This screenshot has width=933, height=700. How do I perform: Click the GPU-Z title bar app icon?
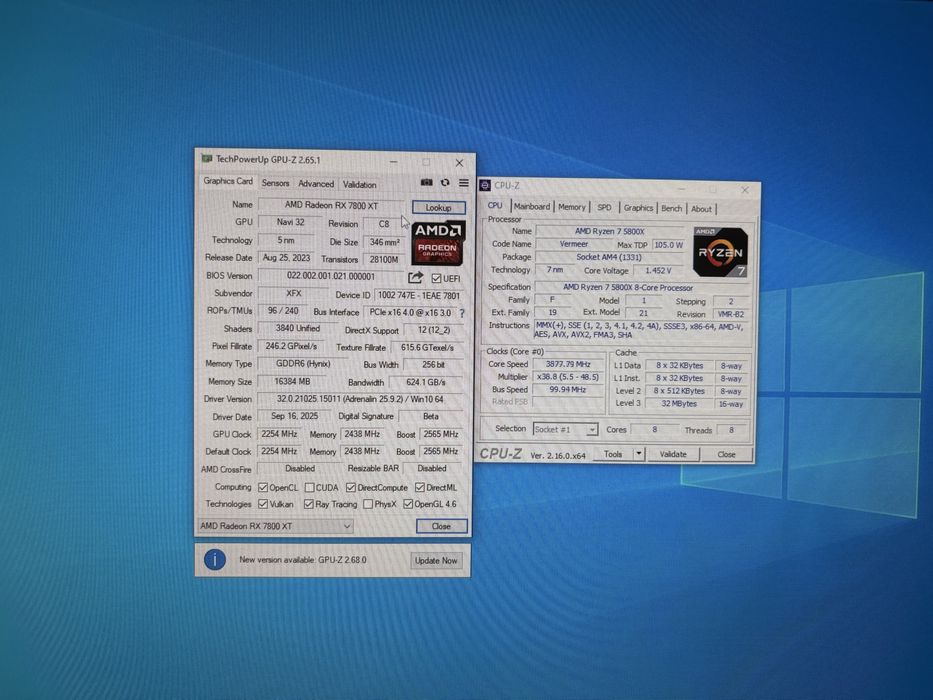point(206,159)
